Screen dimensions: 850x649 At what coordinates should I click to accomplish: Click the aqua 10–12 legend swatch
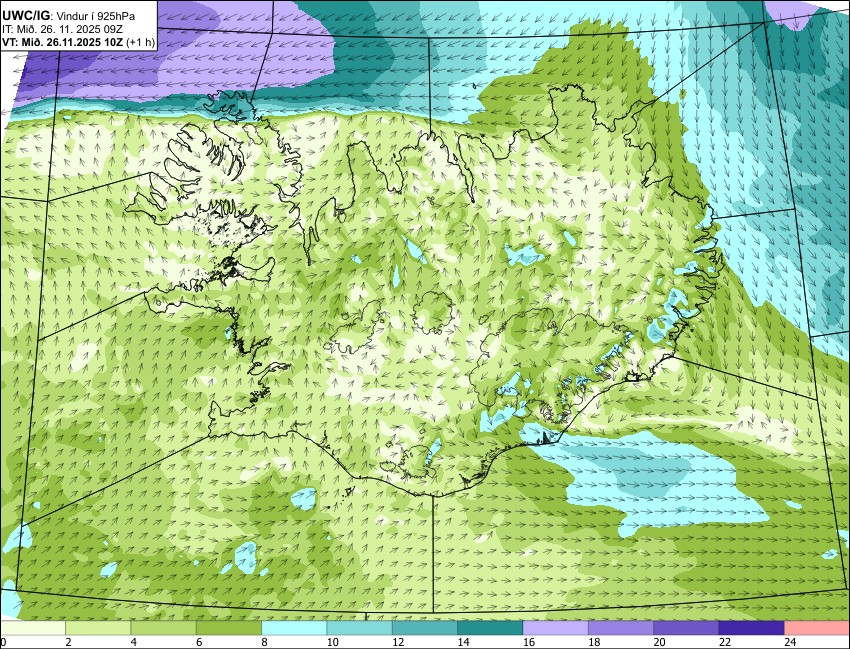(359, 628)
